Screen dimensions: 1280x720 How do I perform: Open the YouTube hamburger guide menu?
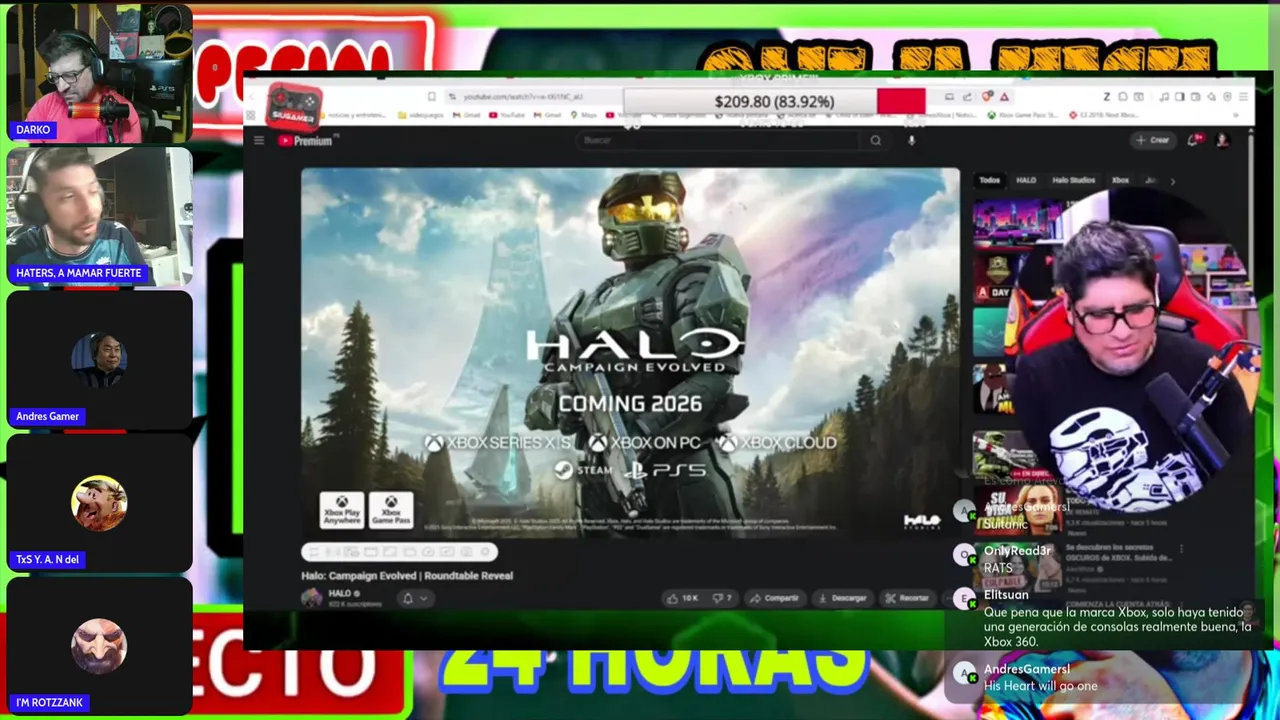tap(258, 140)
